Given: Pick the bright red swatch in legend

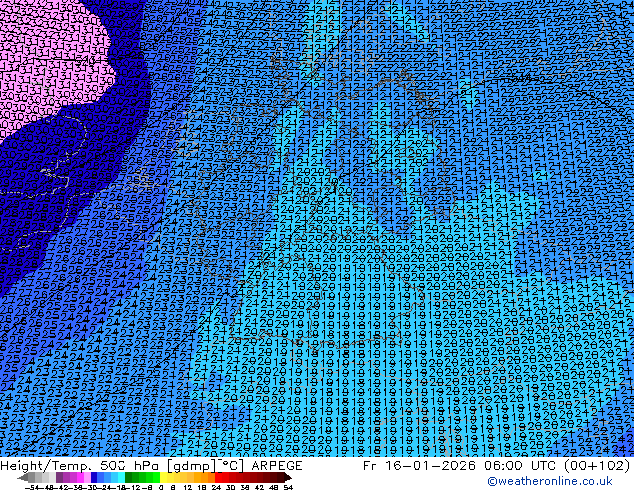Looking at the screenshot, I should (x=218, y=478).
